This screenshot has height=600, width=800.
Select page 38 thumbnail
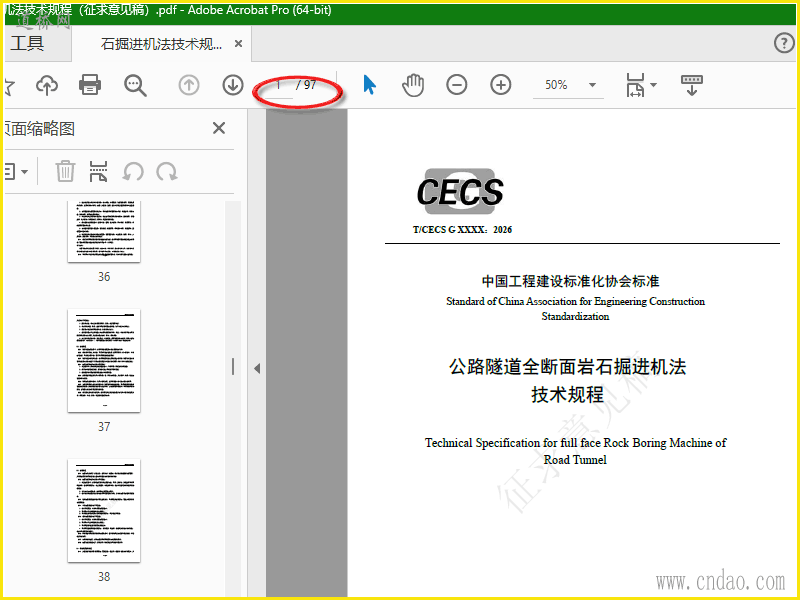click(104, 511)
